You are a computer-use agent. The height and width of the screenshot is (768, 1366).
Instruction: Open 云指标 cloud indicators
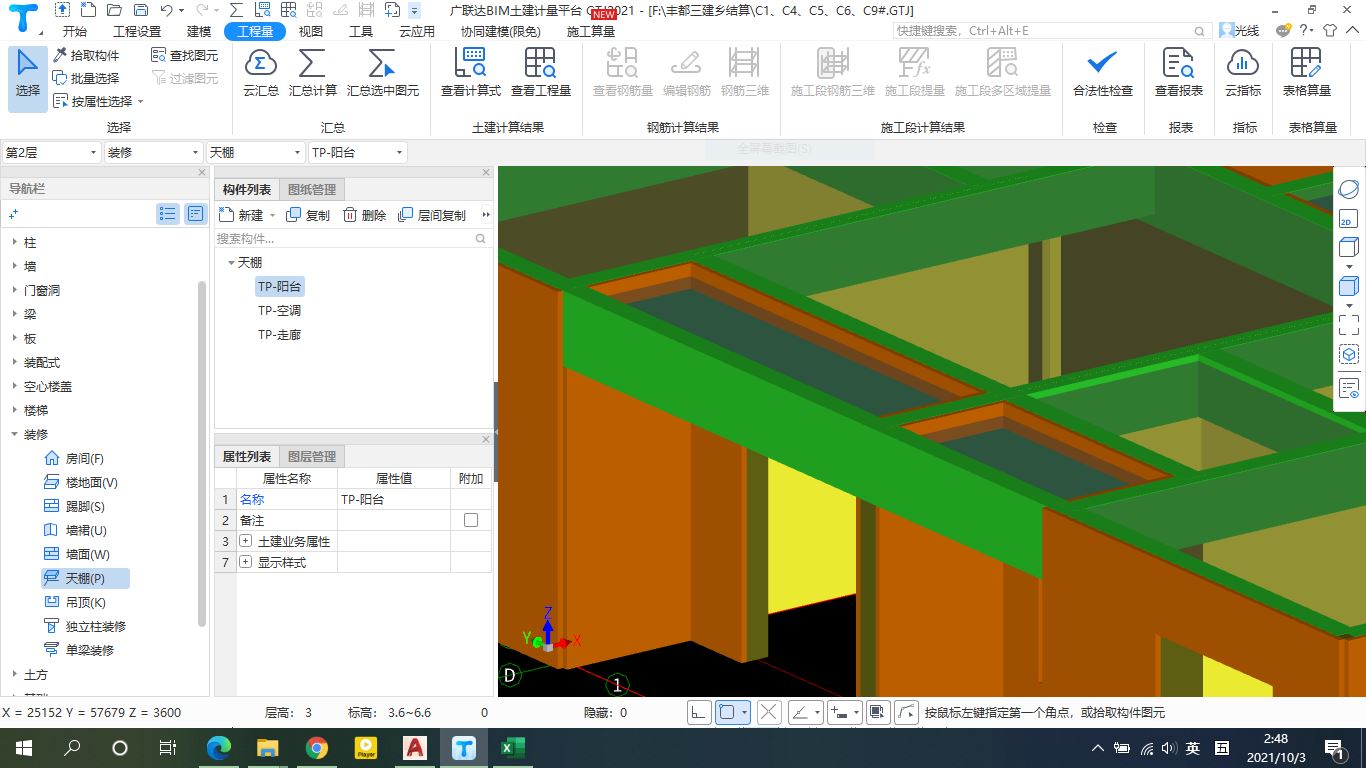1243,73
